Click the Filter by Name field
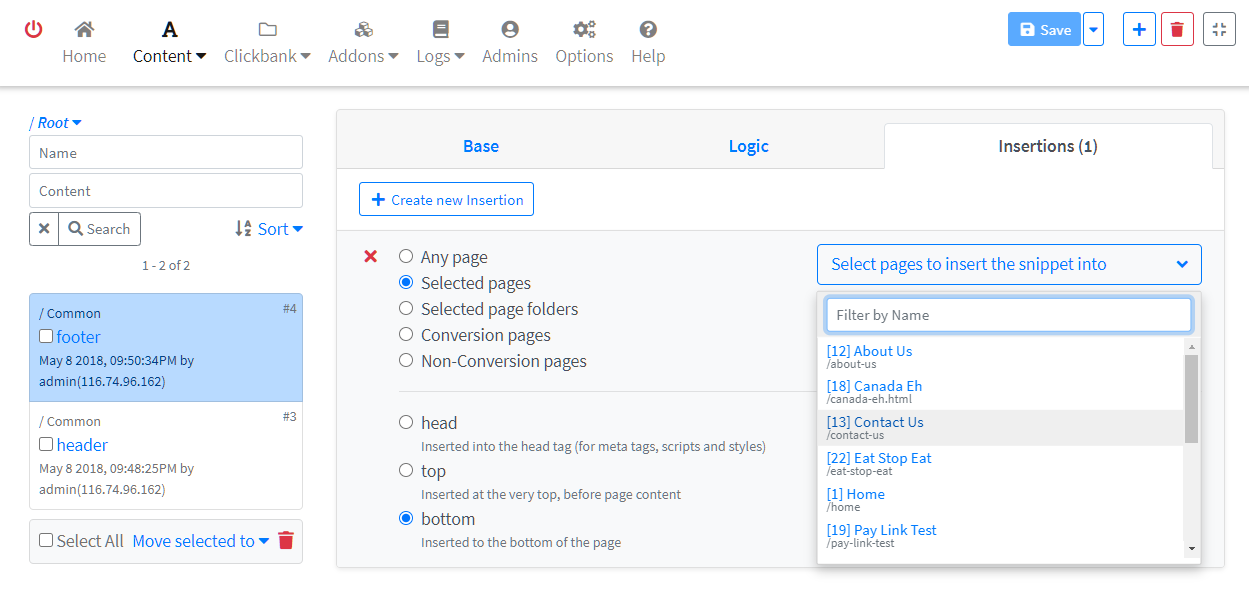 pos(1008,315)
